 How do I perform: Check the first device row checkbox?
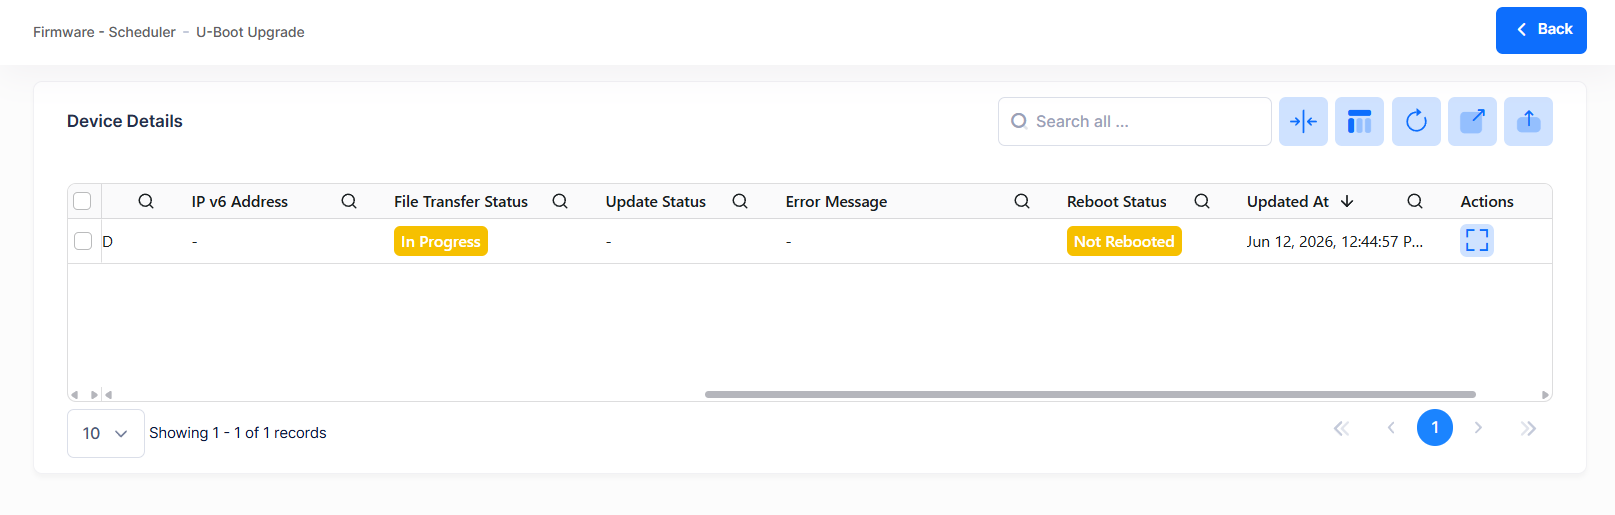[83, 241]
